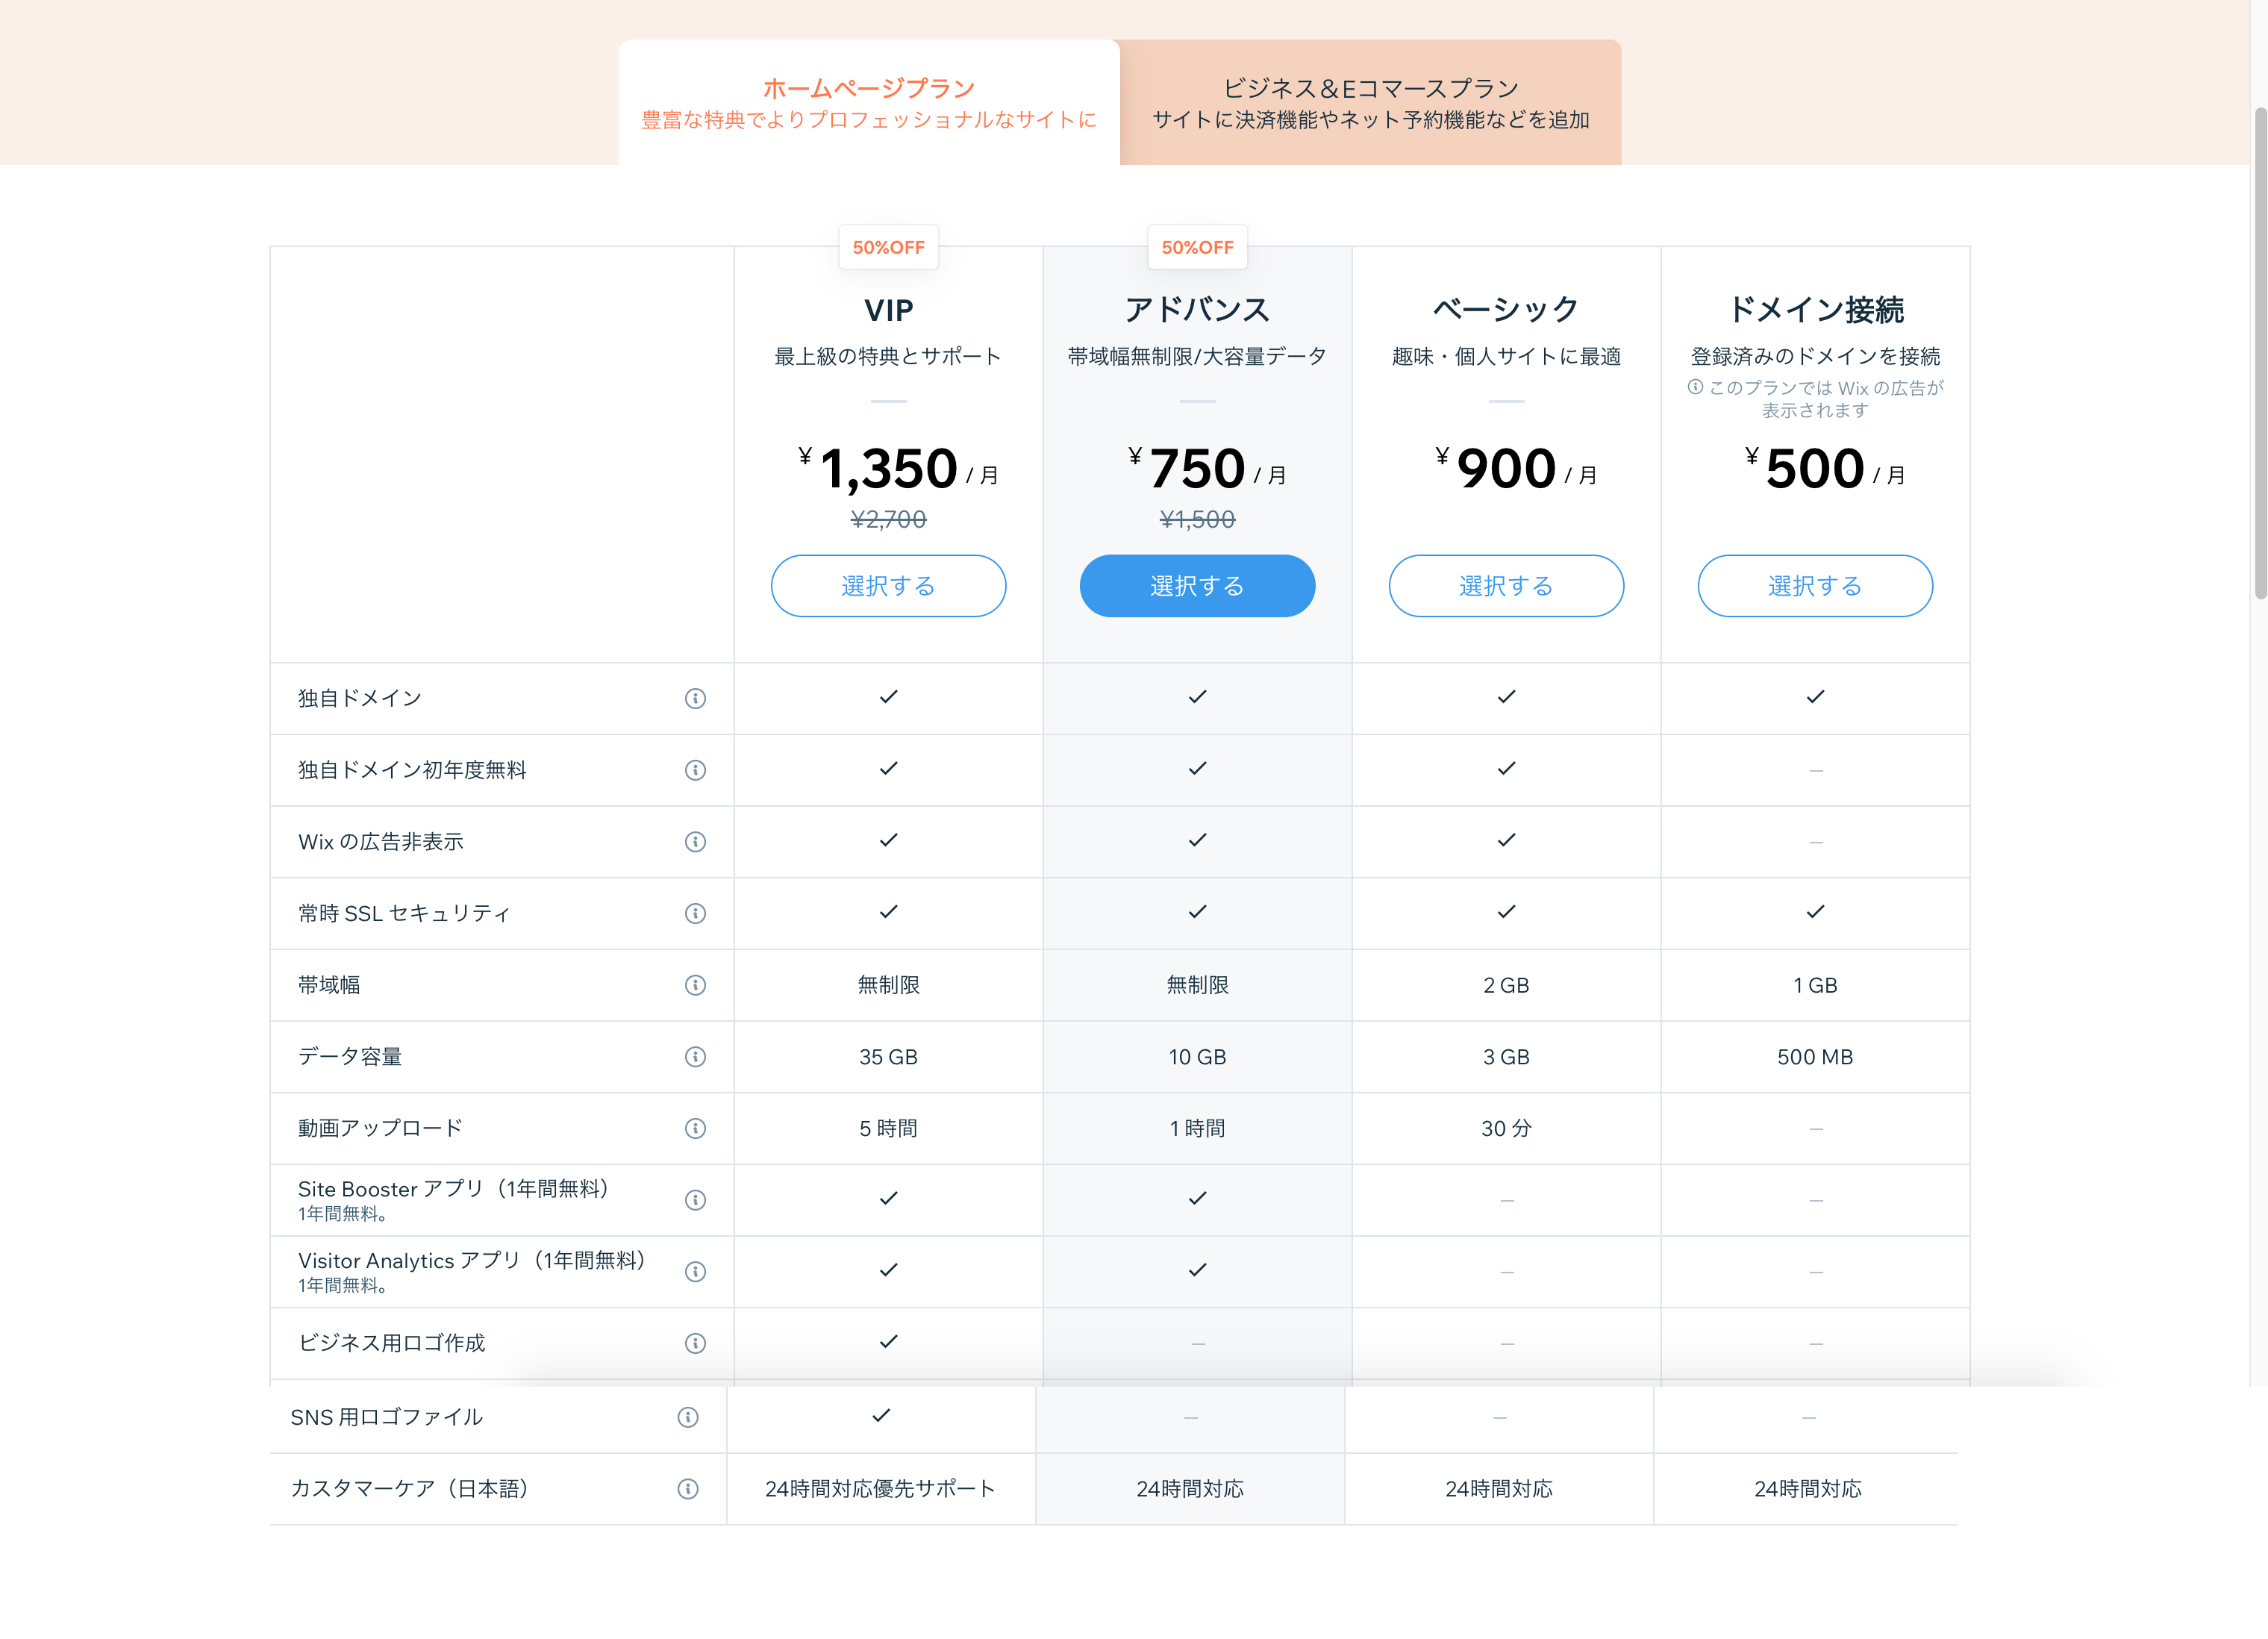Show info for Wix の広告非表示
The height and width of the screenshot is (1639, 2268).
pyautogui.click(x=695, y=842)
